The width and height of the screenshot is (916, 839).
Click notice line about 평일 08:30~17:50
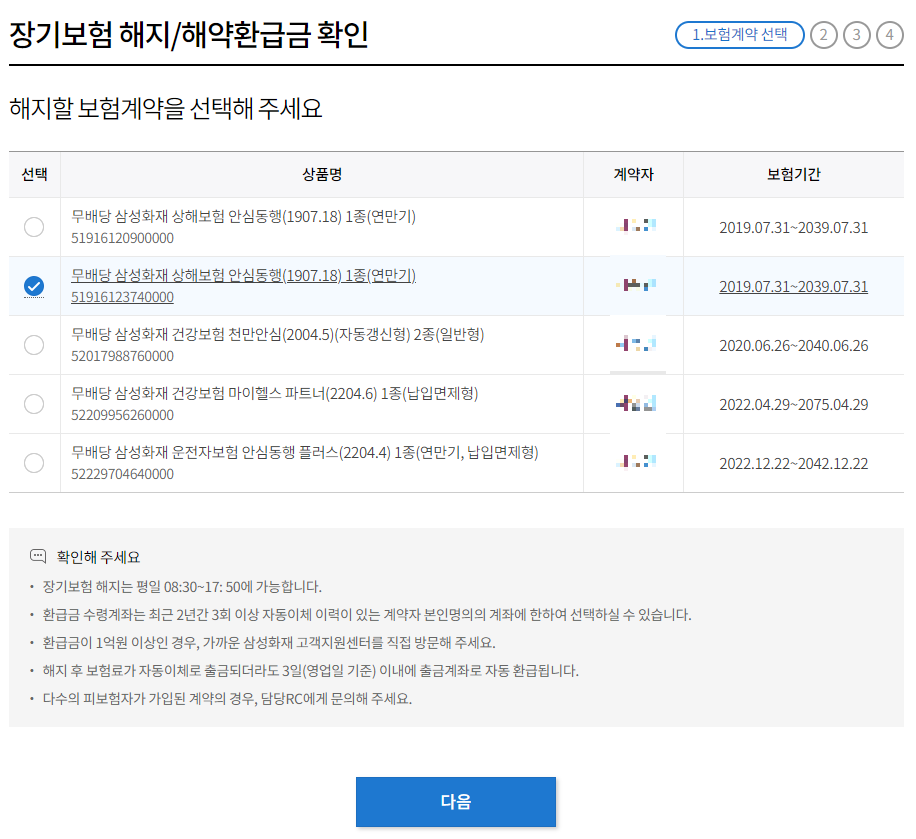(x=182, y=587)
